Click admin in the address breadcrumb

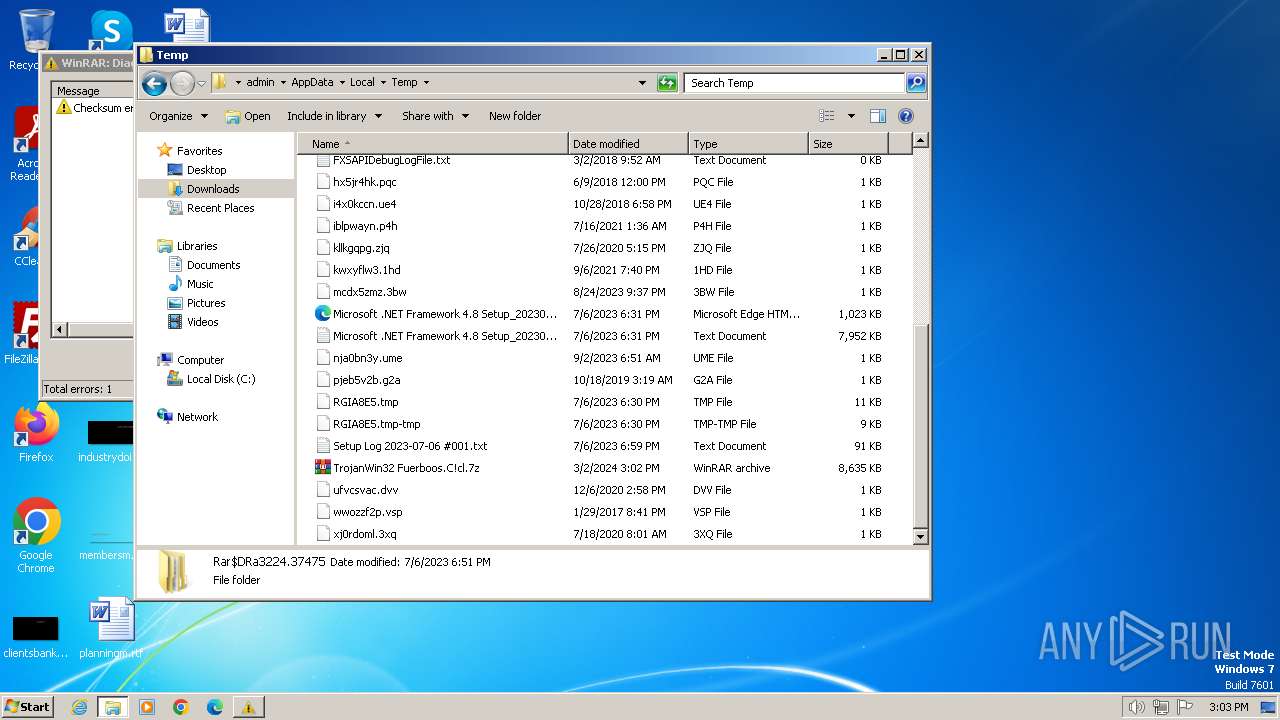(260, 83)
